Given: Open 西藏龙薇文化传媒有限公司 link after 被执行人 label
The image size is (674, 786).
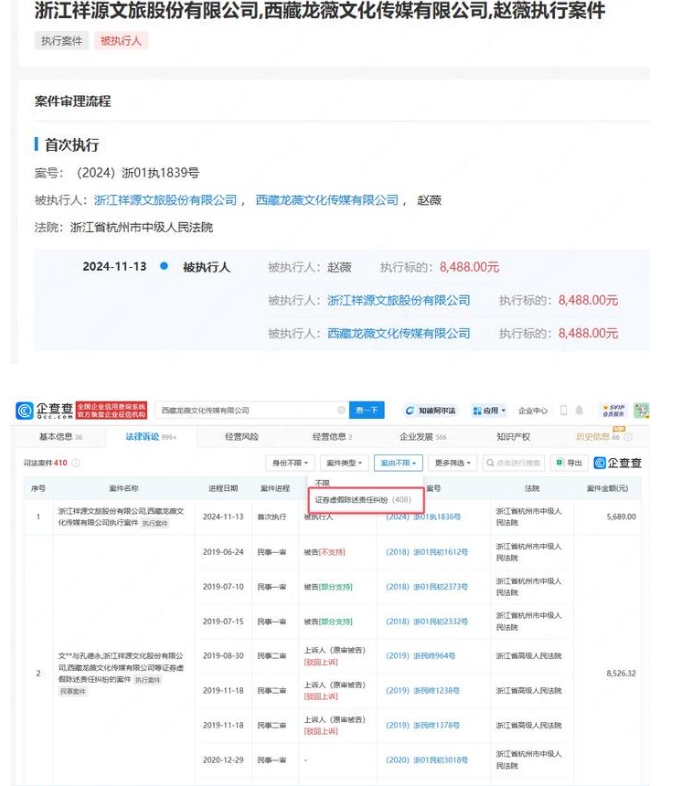Looking at the screenshot, I should pyautogui.click(x=327, y=200).
